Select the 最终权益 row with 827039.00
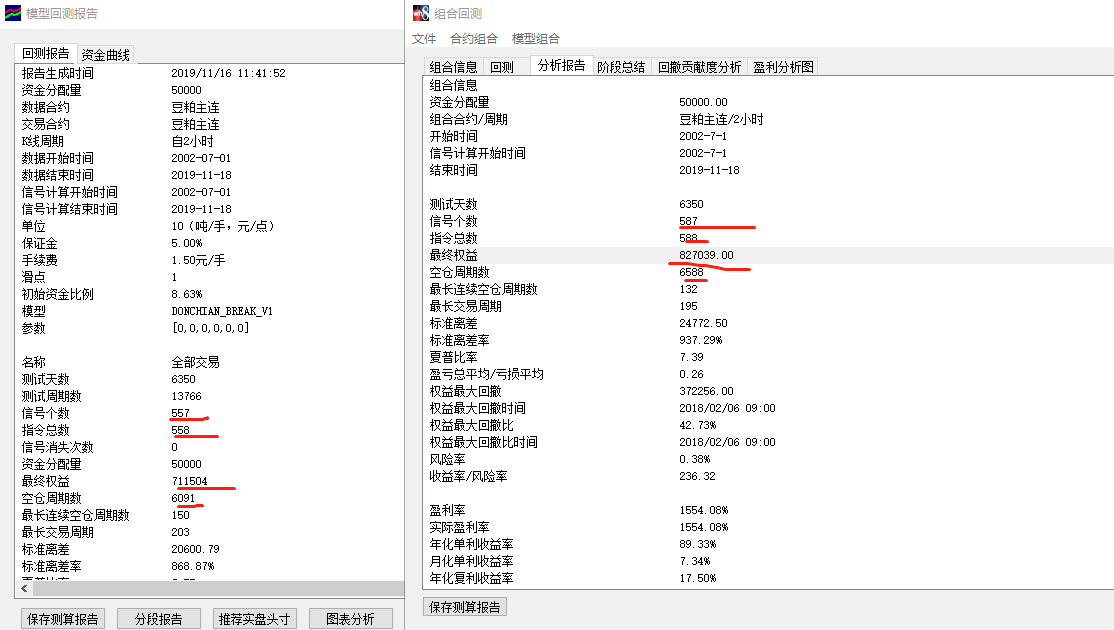1114x630 pixels. (x=768, y=255)
